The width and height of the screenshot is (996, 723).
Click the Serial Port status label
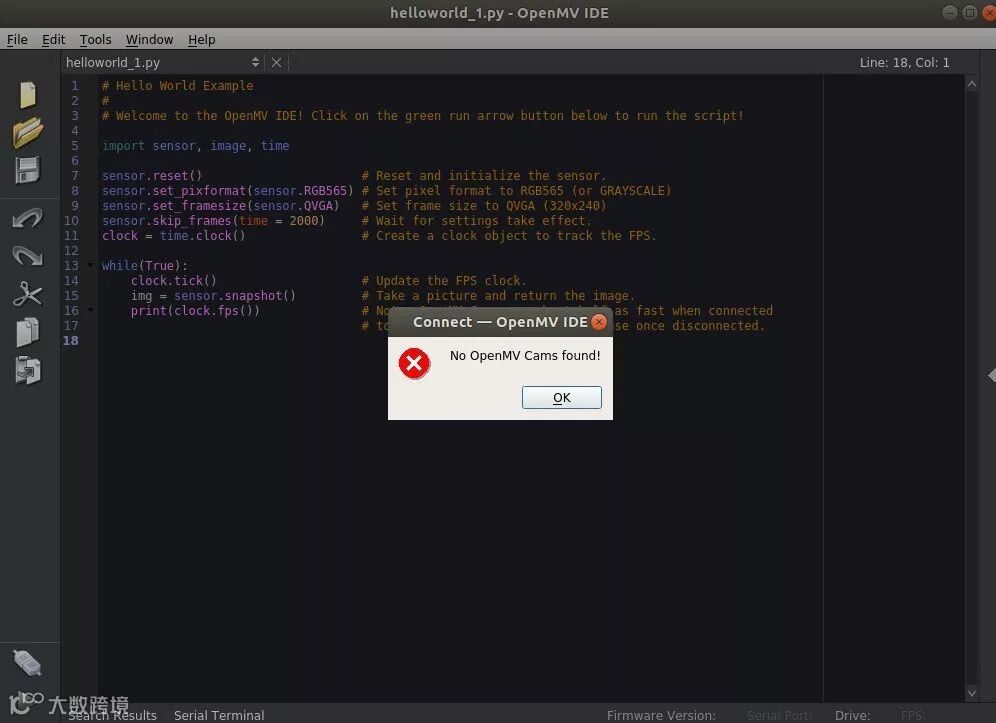pos(779,715)
